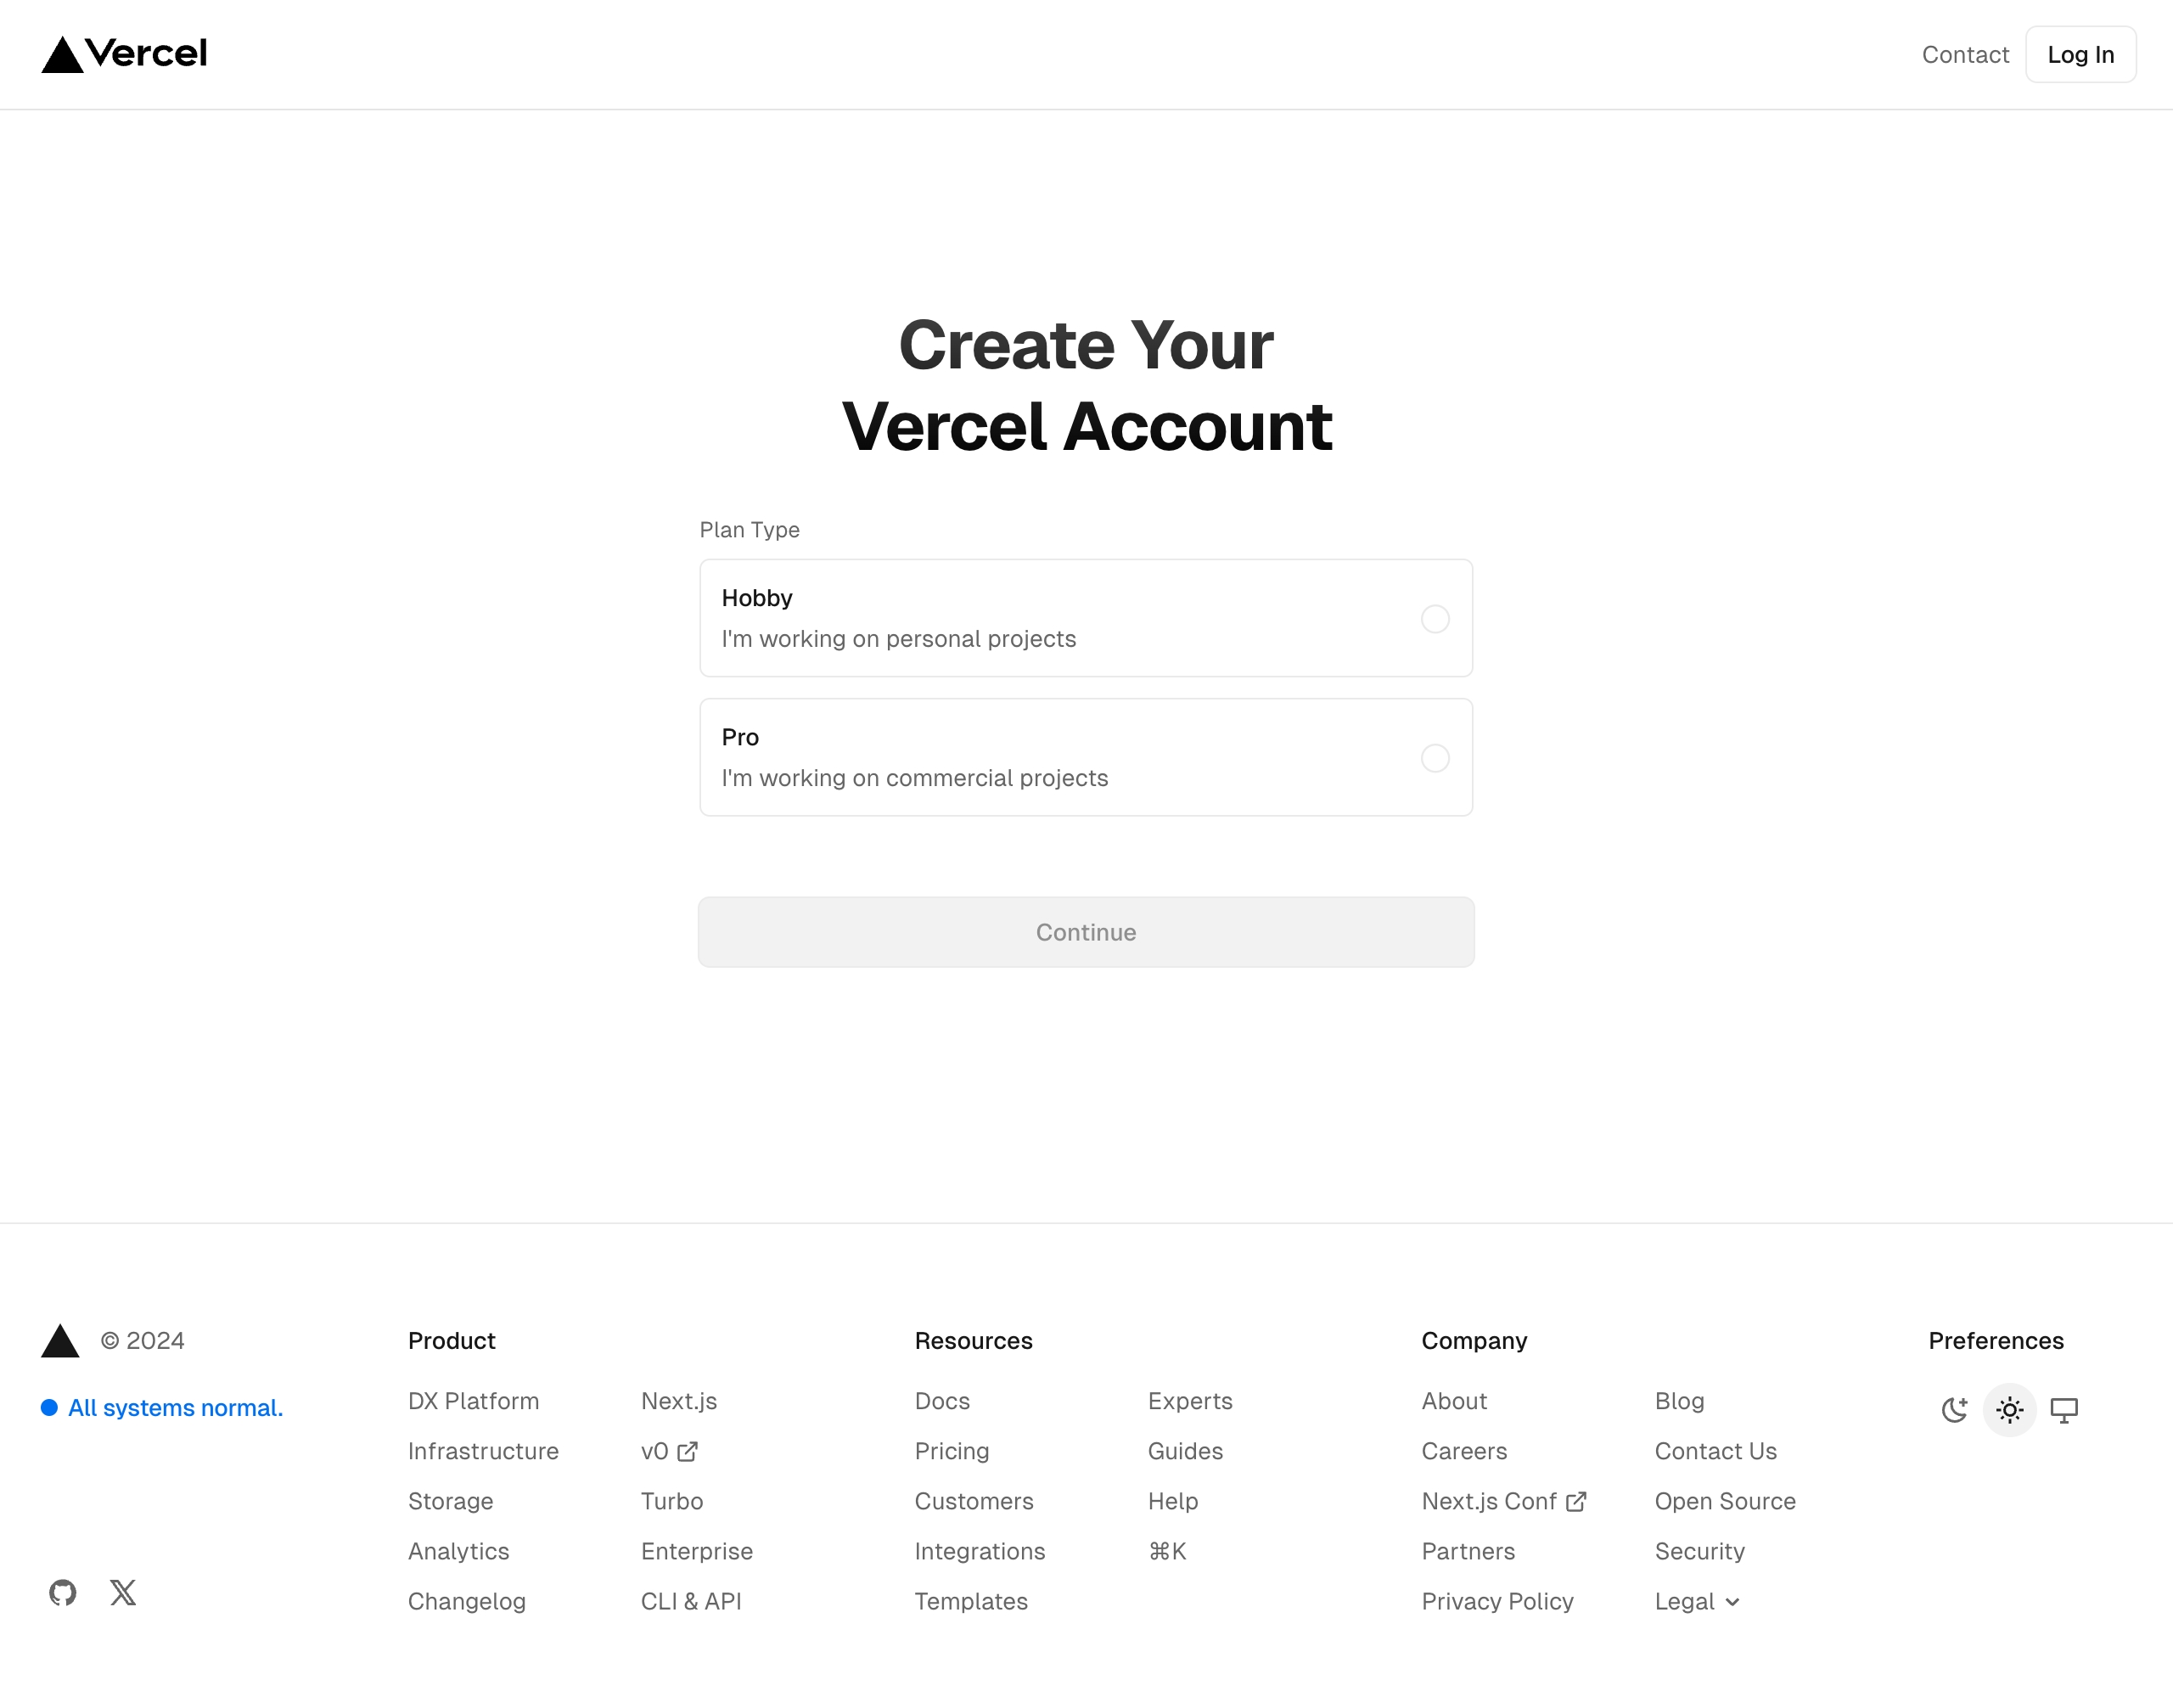Open the Integrations footer link
The image size is (2173, 1708).
pyautogui.click(x=980, y=1551)
